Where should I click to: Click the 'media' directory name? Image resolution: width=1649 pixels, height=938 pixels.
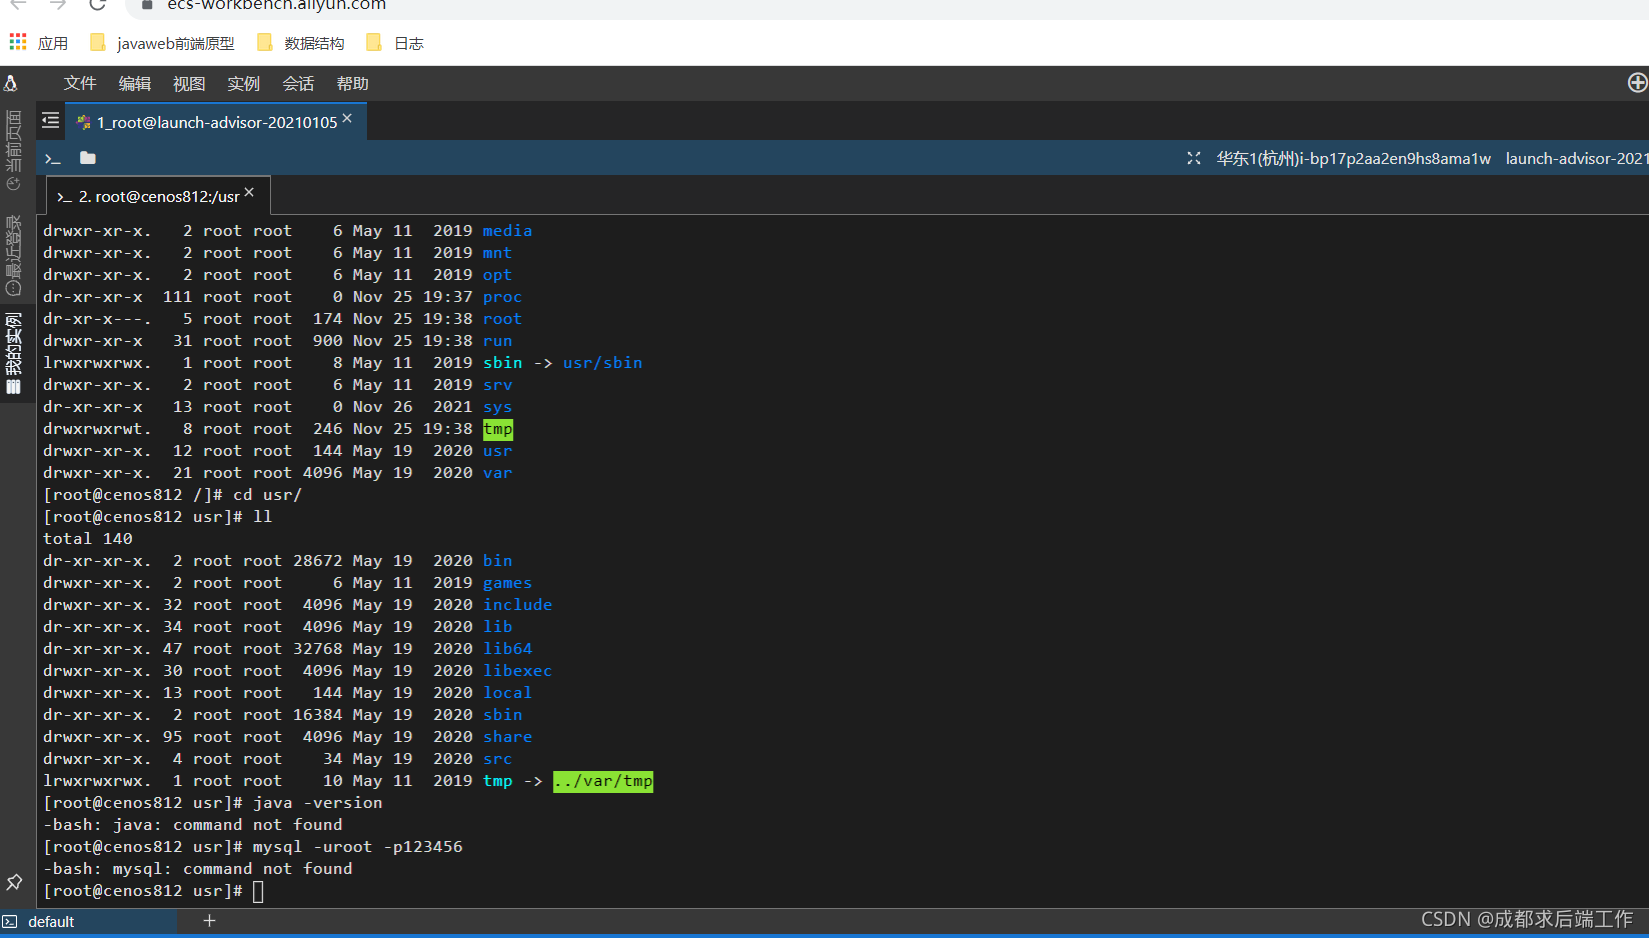tap(507, 231)
